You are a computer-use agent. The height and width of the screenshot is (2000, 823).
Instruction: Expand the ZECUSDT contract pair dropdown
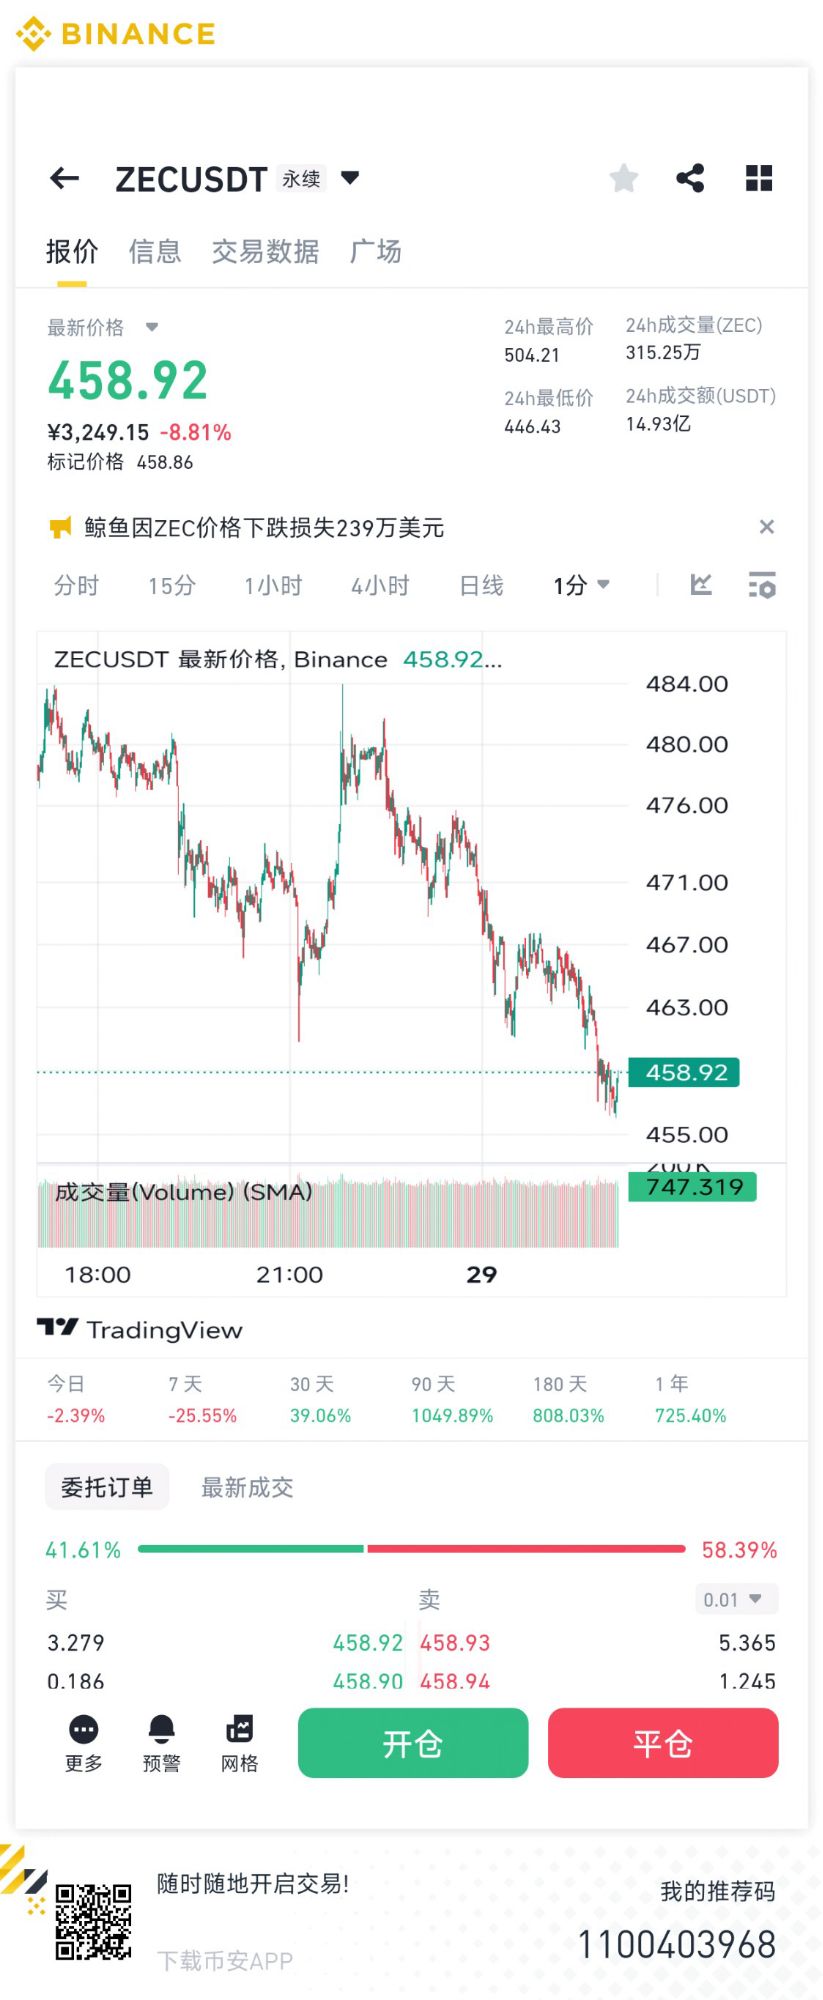coord(350,178)
